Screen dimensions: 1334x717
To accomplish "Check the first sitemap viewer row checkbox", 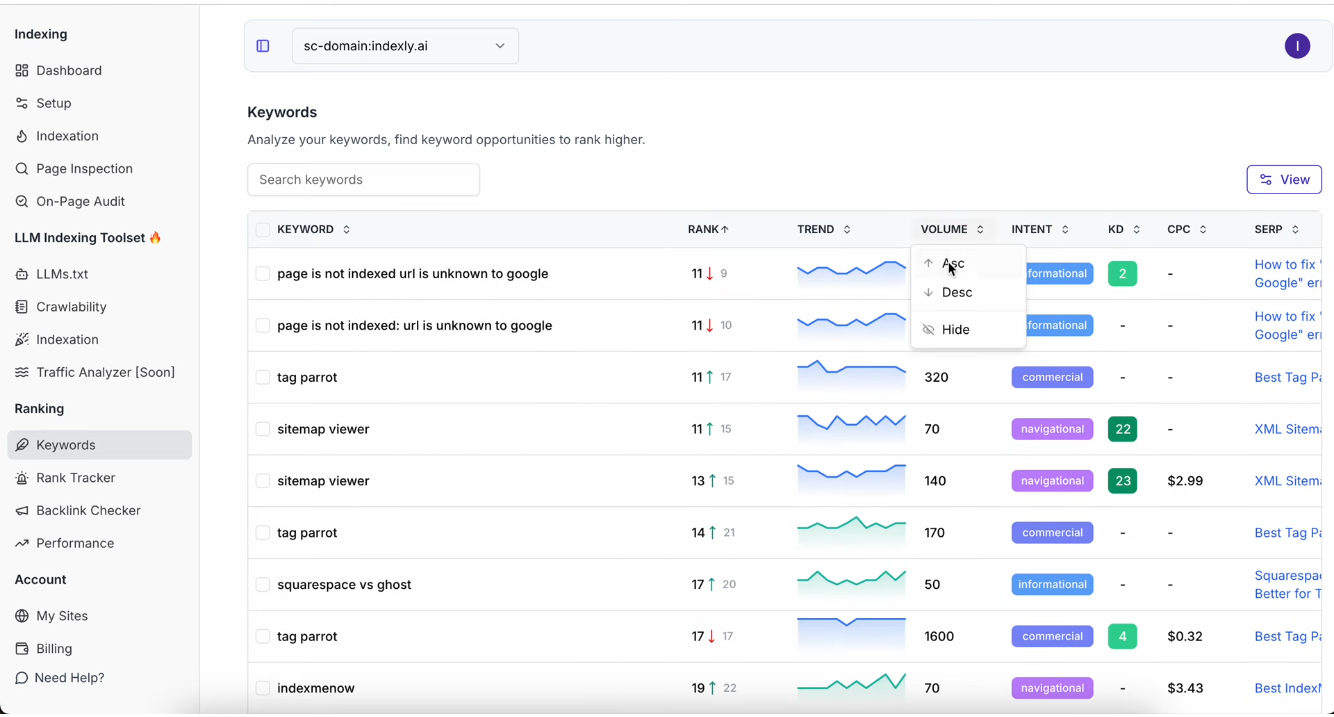I will coord(262,428).
